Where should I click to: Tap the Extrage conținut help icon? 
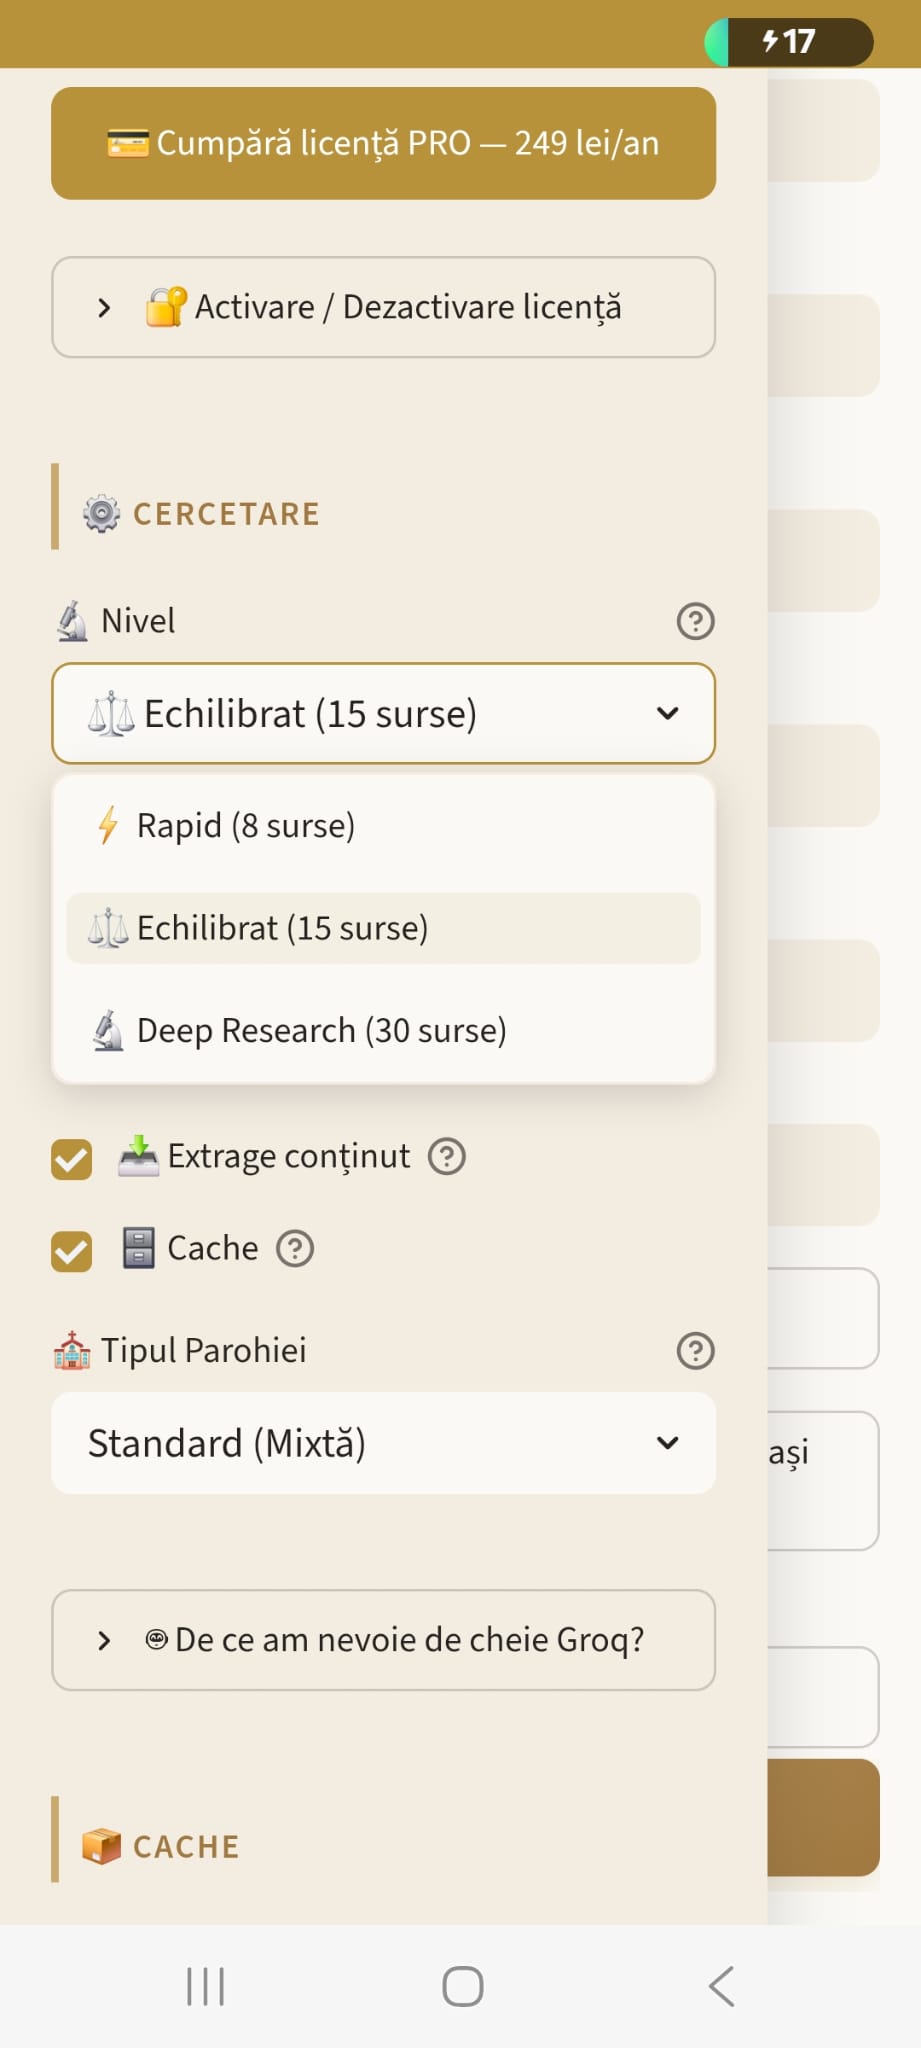(447, 1156)
